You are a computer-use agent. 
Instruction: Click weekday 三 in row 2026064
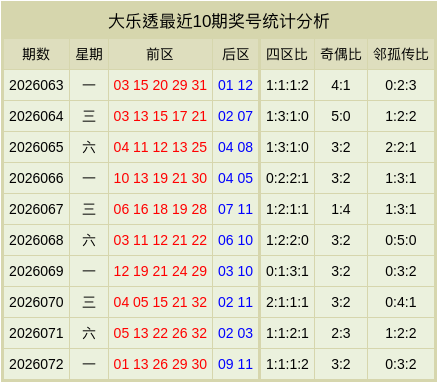pyautogui.click(x=89, y=116)
